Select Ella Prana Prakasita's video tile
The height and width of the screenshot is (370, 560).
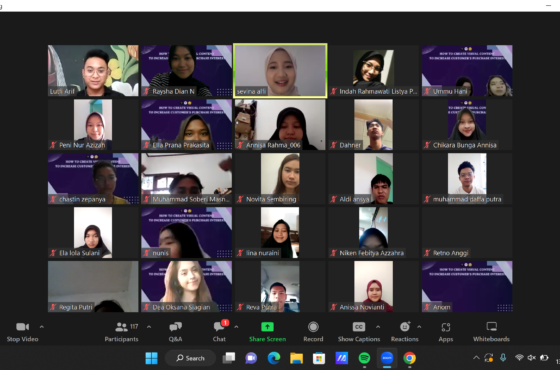[x=186, y=124]
